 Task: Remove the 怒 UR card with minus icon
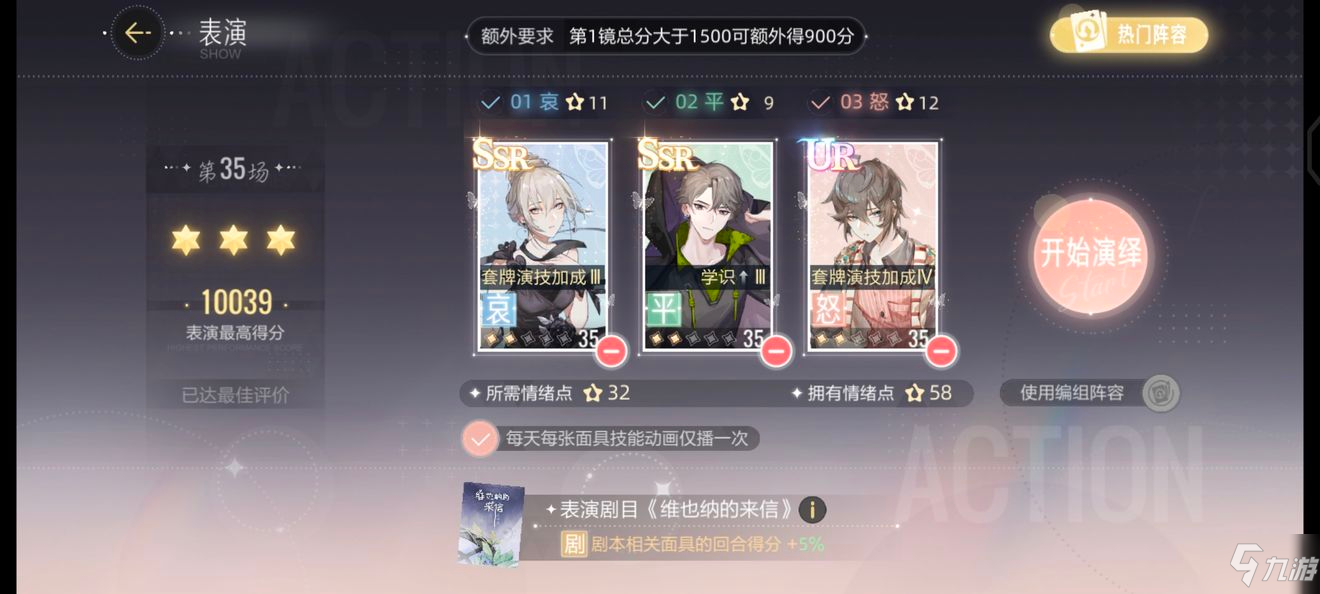941,351
